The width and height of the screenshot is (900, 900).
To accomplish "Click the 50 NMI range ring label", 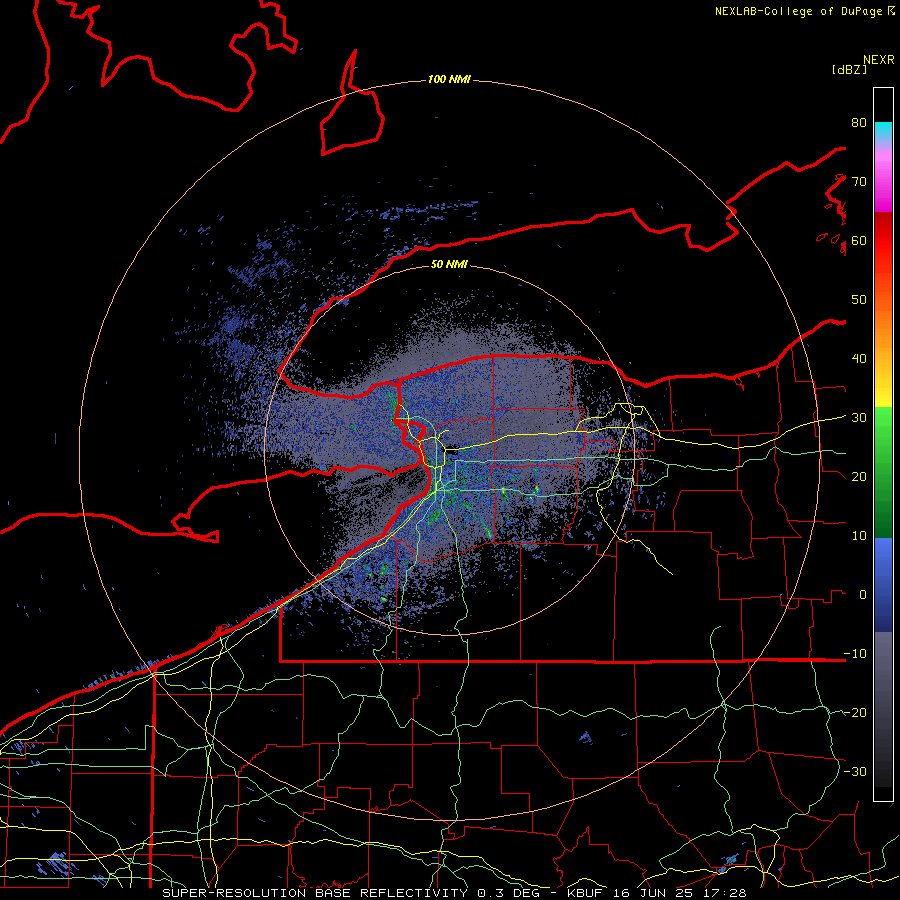I will tap(449, 264).
